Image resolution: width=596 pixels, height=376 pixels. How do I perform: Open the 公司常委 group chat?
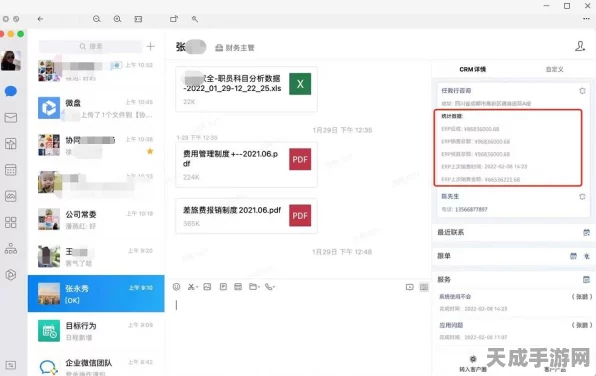(96, 219)
